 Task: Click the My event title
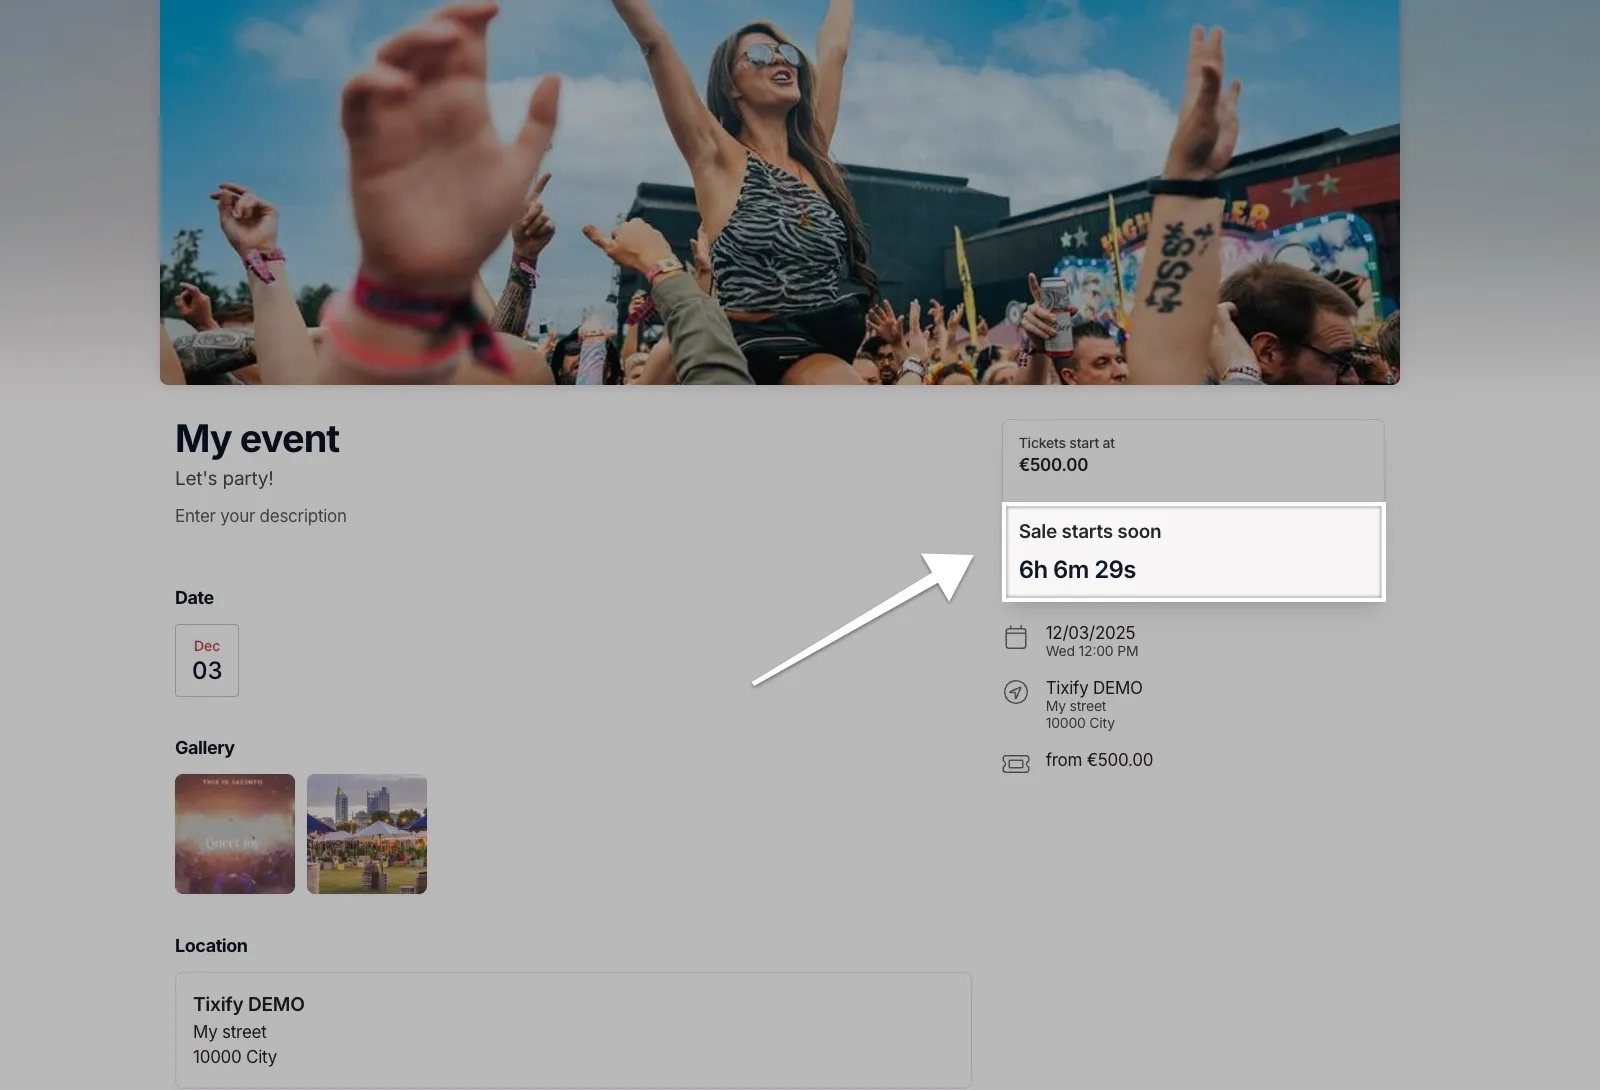pyautogui.click(x=257, y=439)
